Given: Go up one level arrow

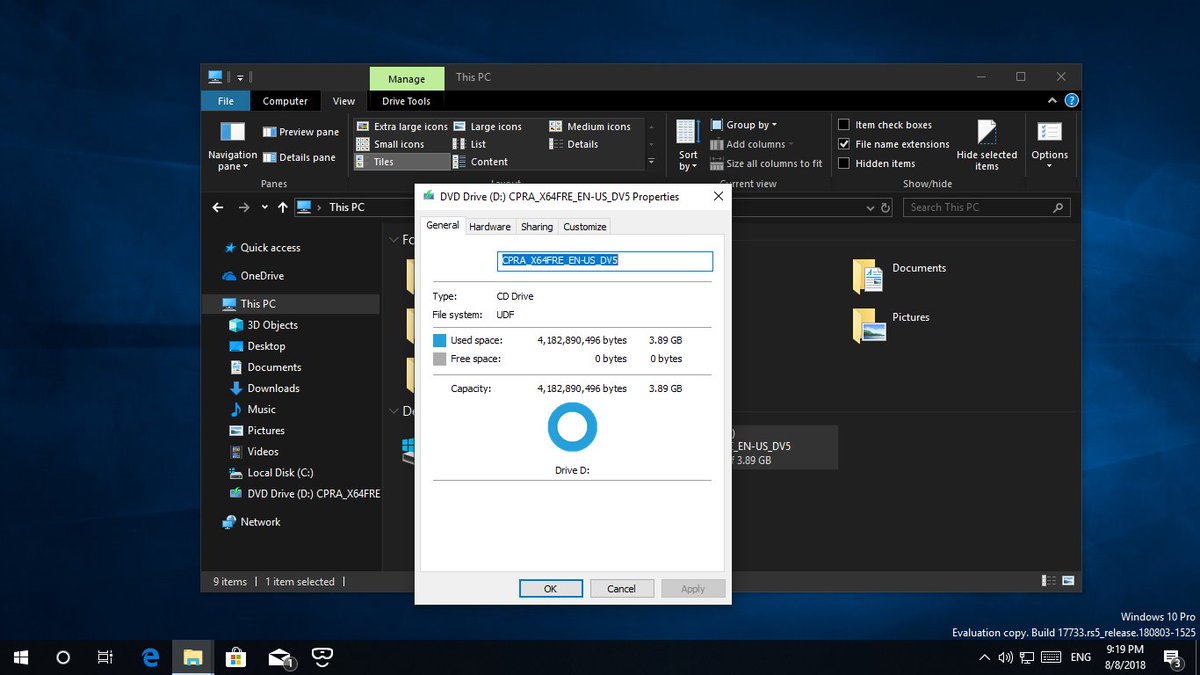Looking at the screenshot, I should pyautogui.click(x=283, y=207).
